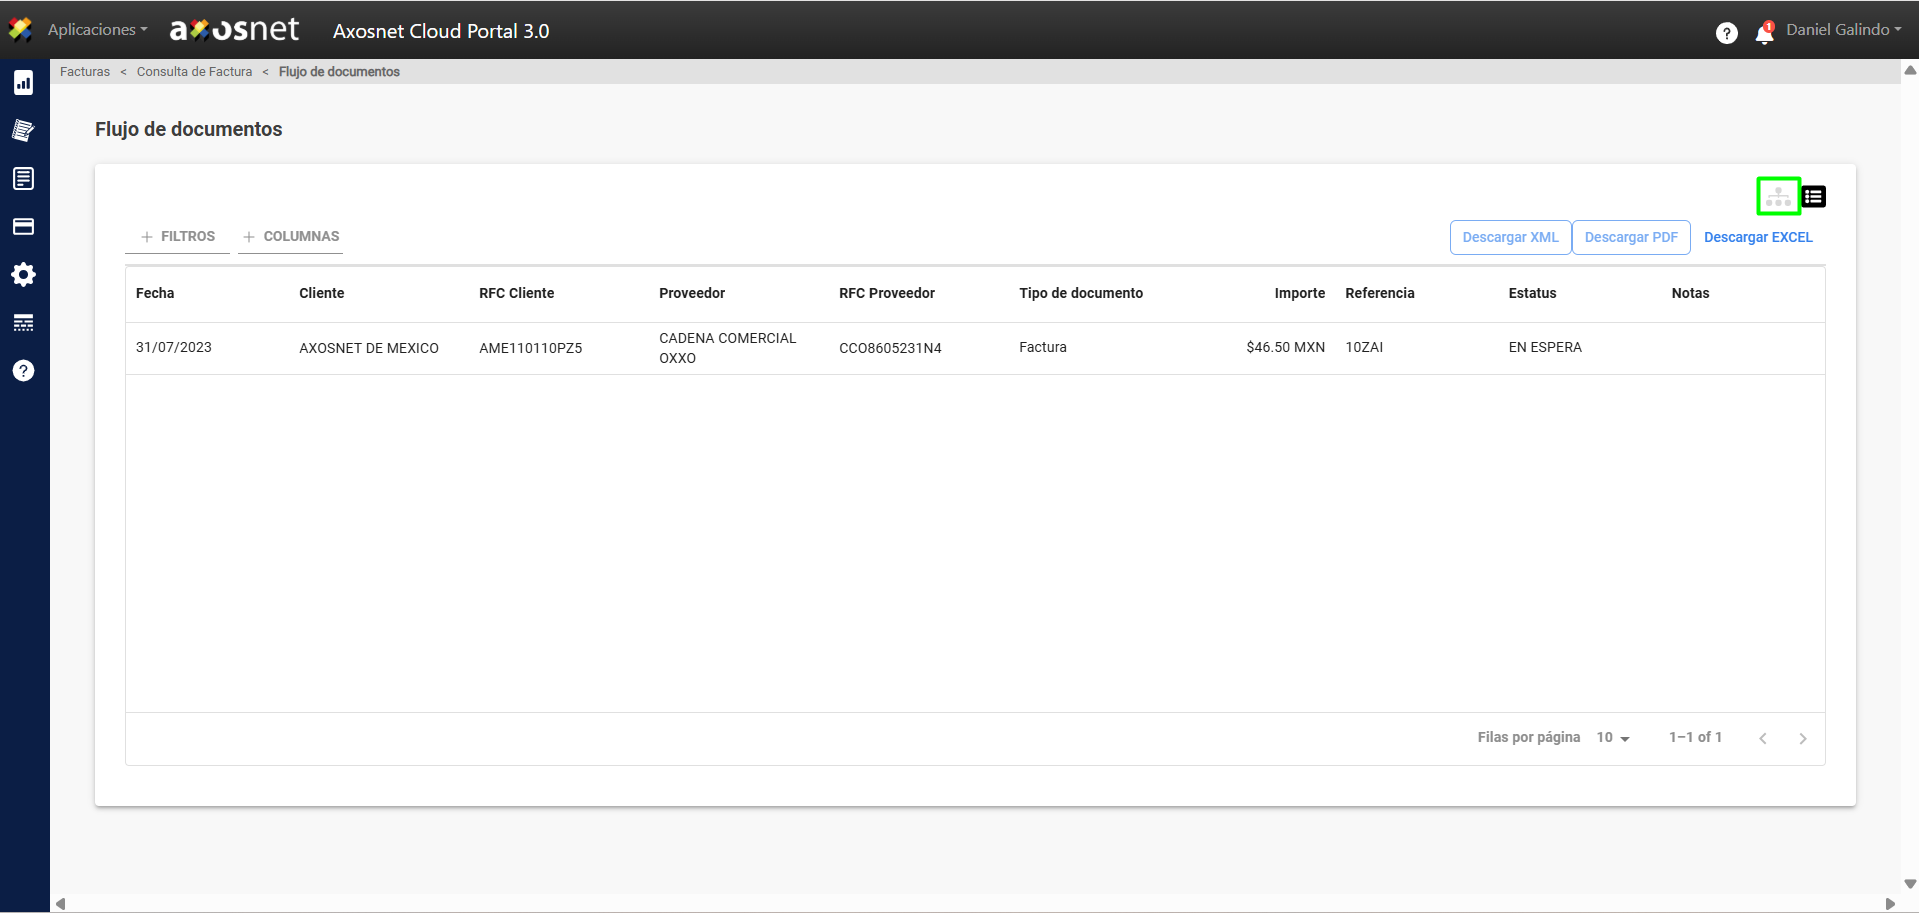Open the Aplicaciones dropdown menu

pyautogui.click(x=97, y=30)
